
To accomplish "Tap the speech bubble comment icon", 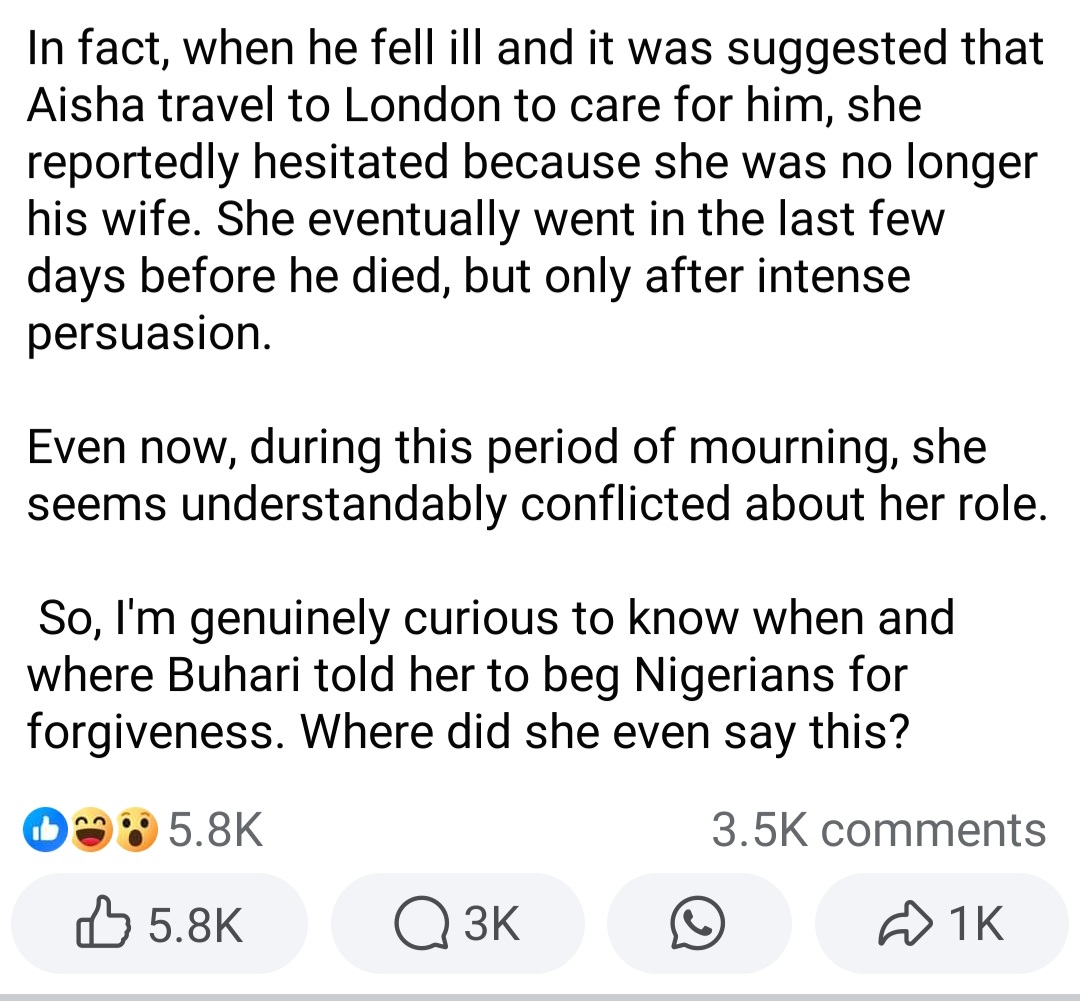I will (x=422, y=924).
